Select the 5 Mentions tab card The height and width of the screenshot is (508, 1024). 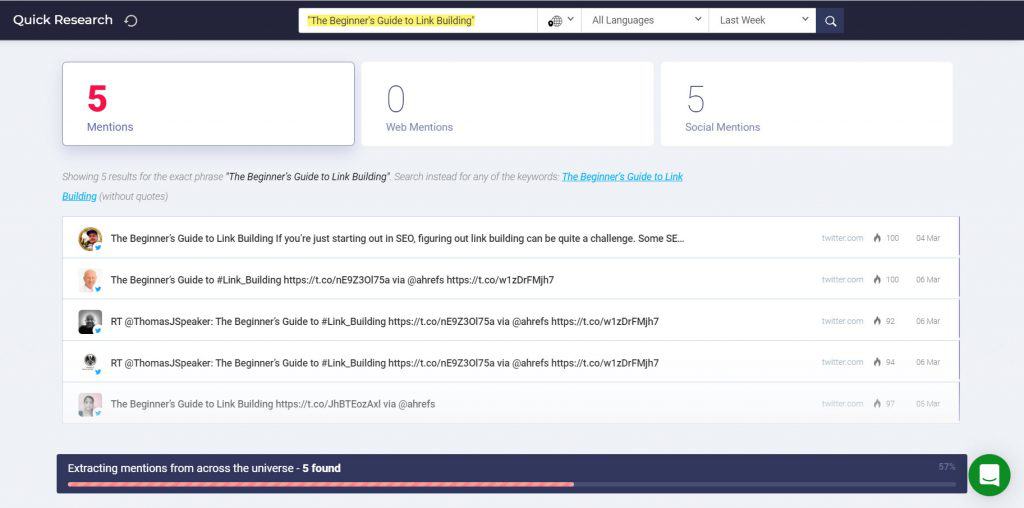pyautogui.click(x=208, y=104)
